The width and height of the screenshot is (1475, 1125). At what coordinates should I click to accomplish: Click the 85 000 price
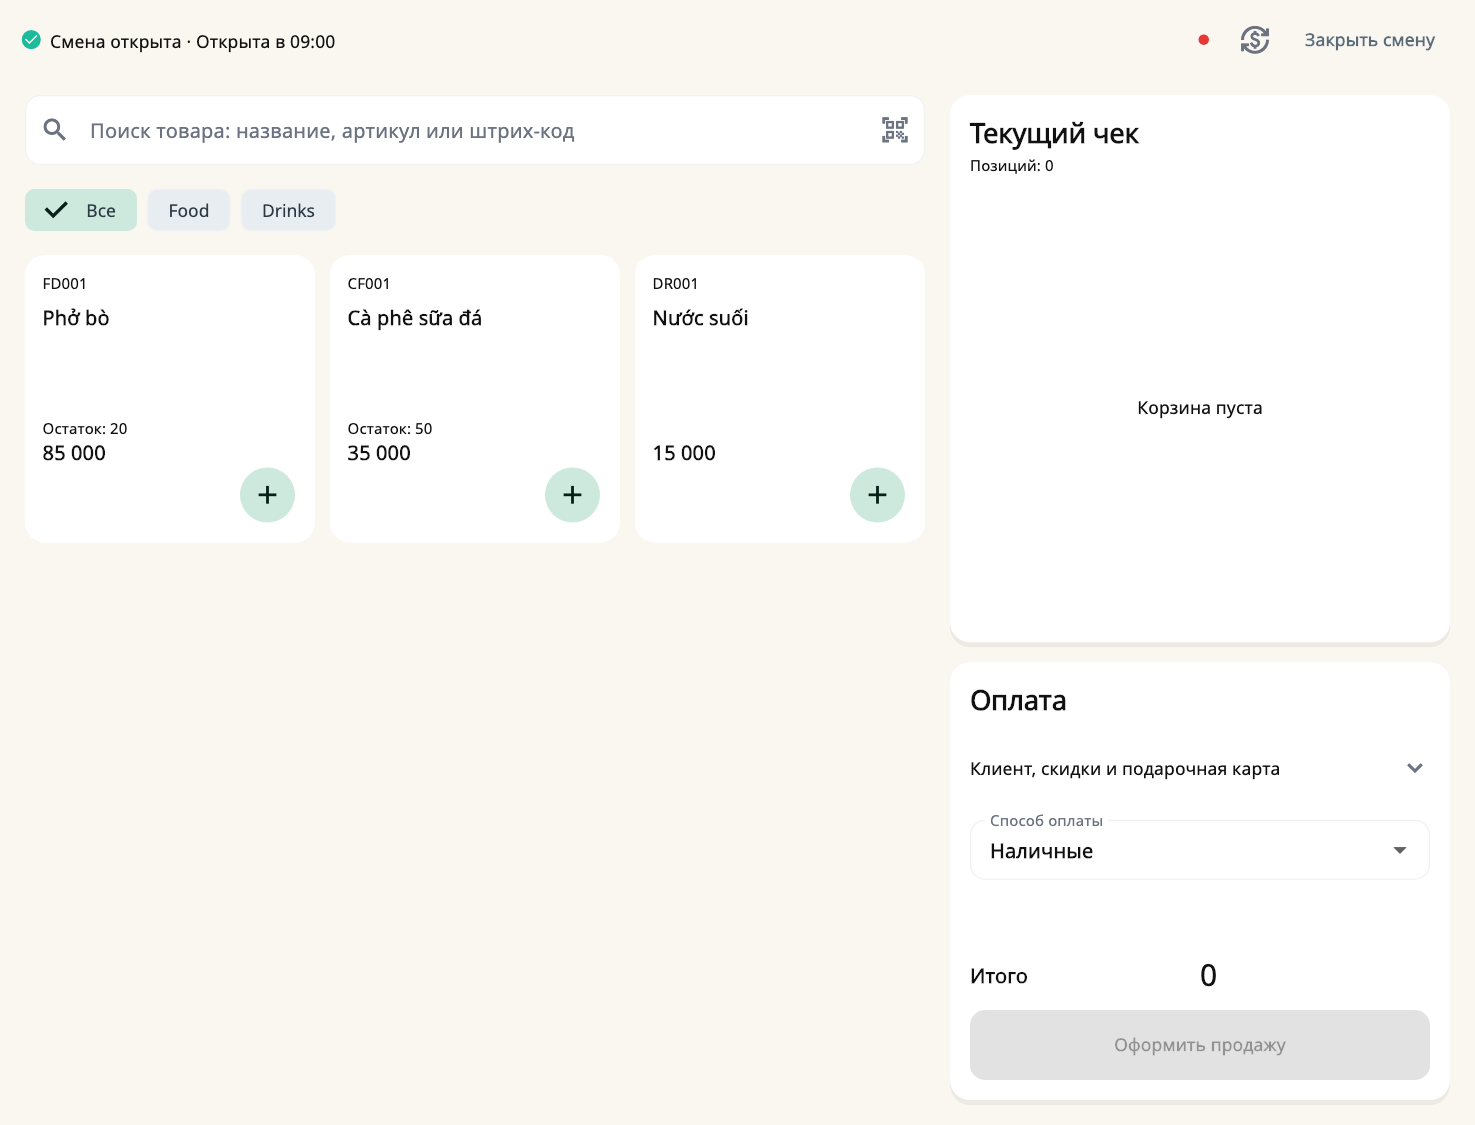pos(74,453)
